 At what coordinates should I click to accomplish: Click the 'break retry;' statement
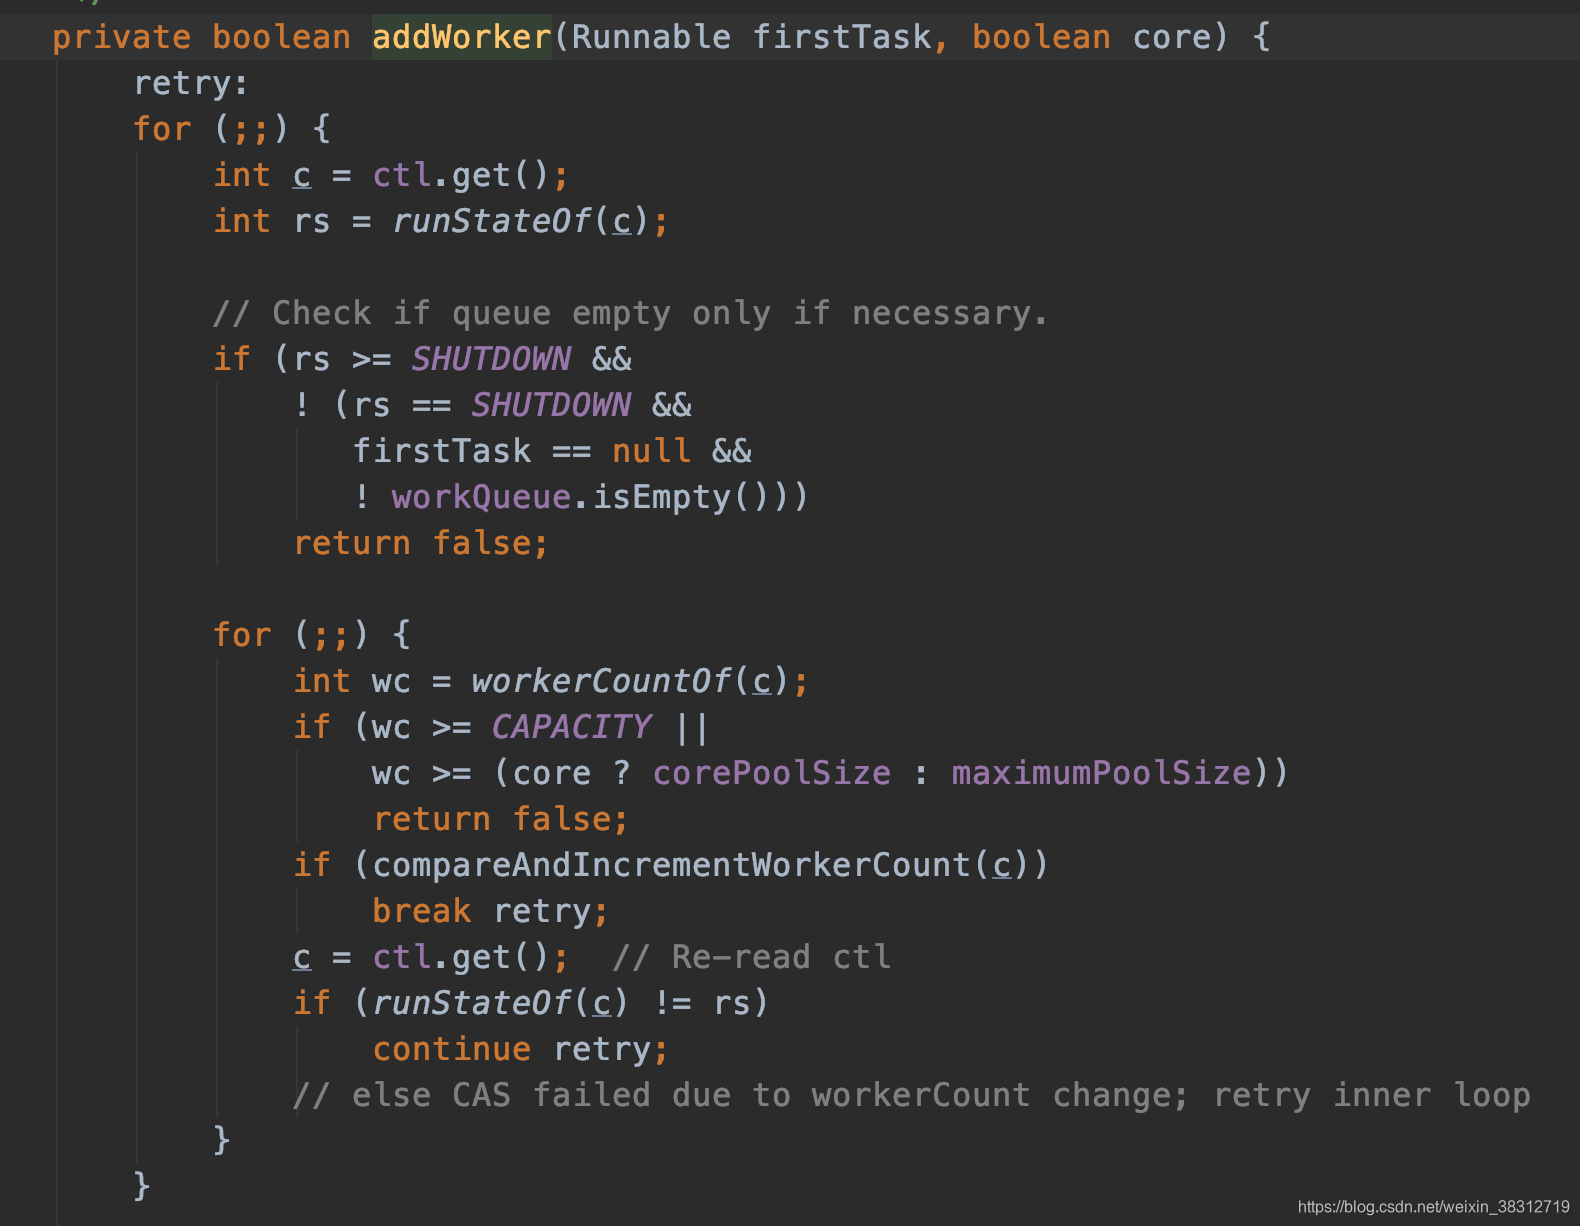pos(490,911)
